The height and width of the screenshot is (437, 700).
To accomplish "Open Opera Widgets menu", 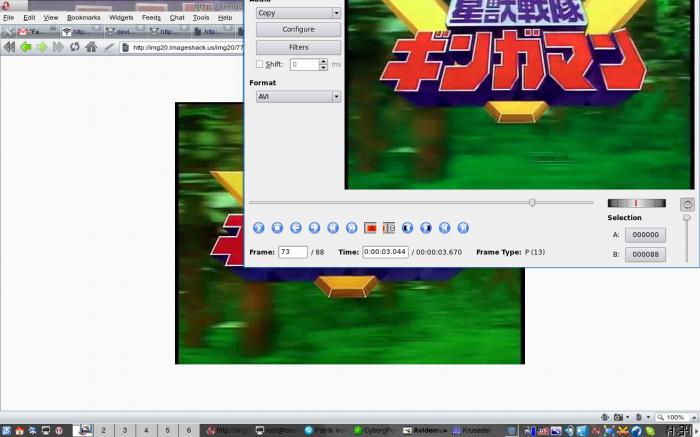I will (121, 18).
